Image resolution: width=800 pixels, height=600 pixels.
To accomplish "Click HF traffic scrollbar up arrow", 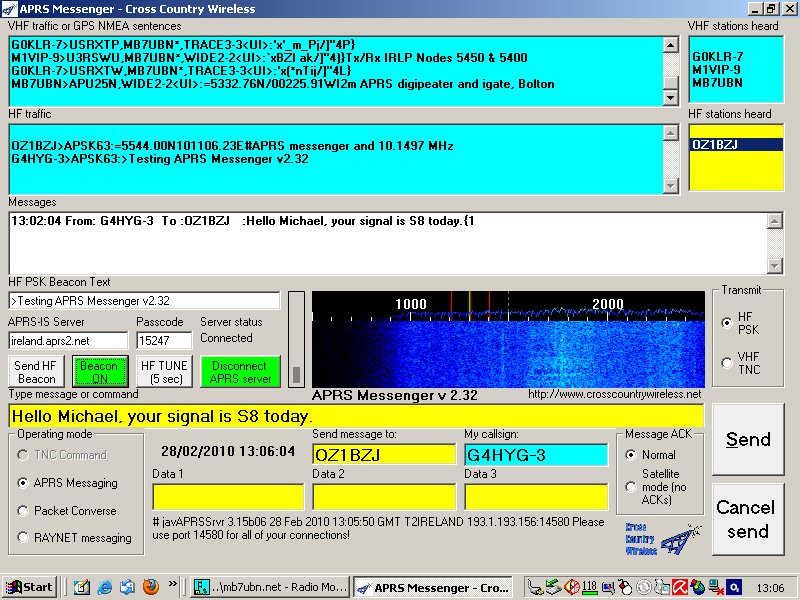I will tap(670, 133).
